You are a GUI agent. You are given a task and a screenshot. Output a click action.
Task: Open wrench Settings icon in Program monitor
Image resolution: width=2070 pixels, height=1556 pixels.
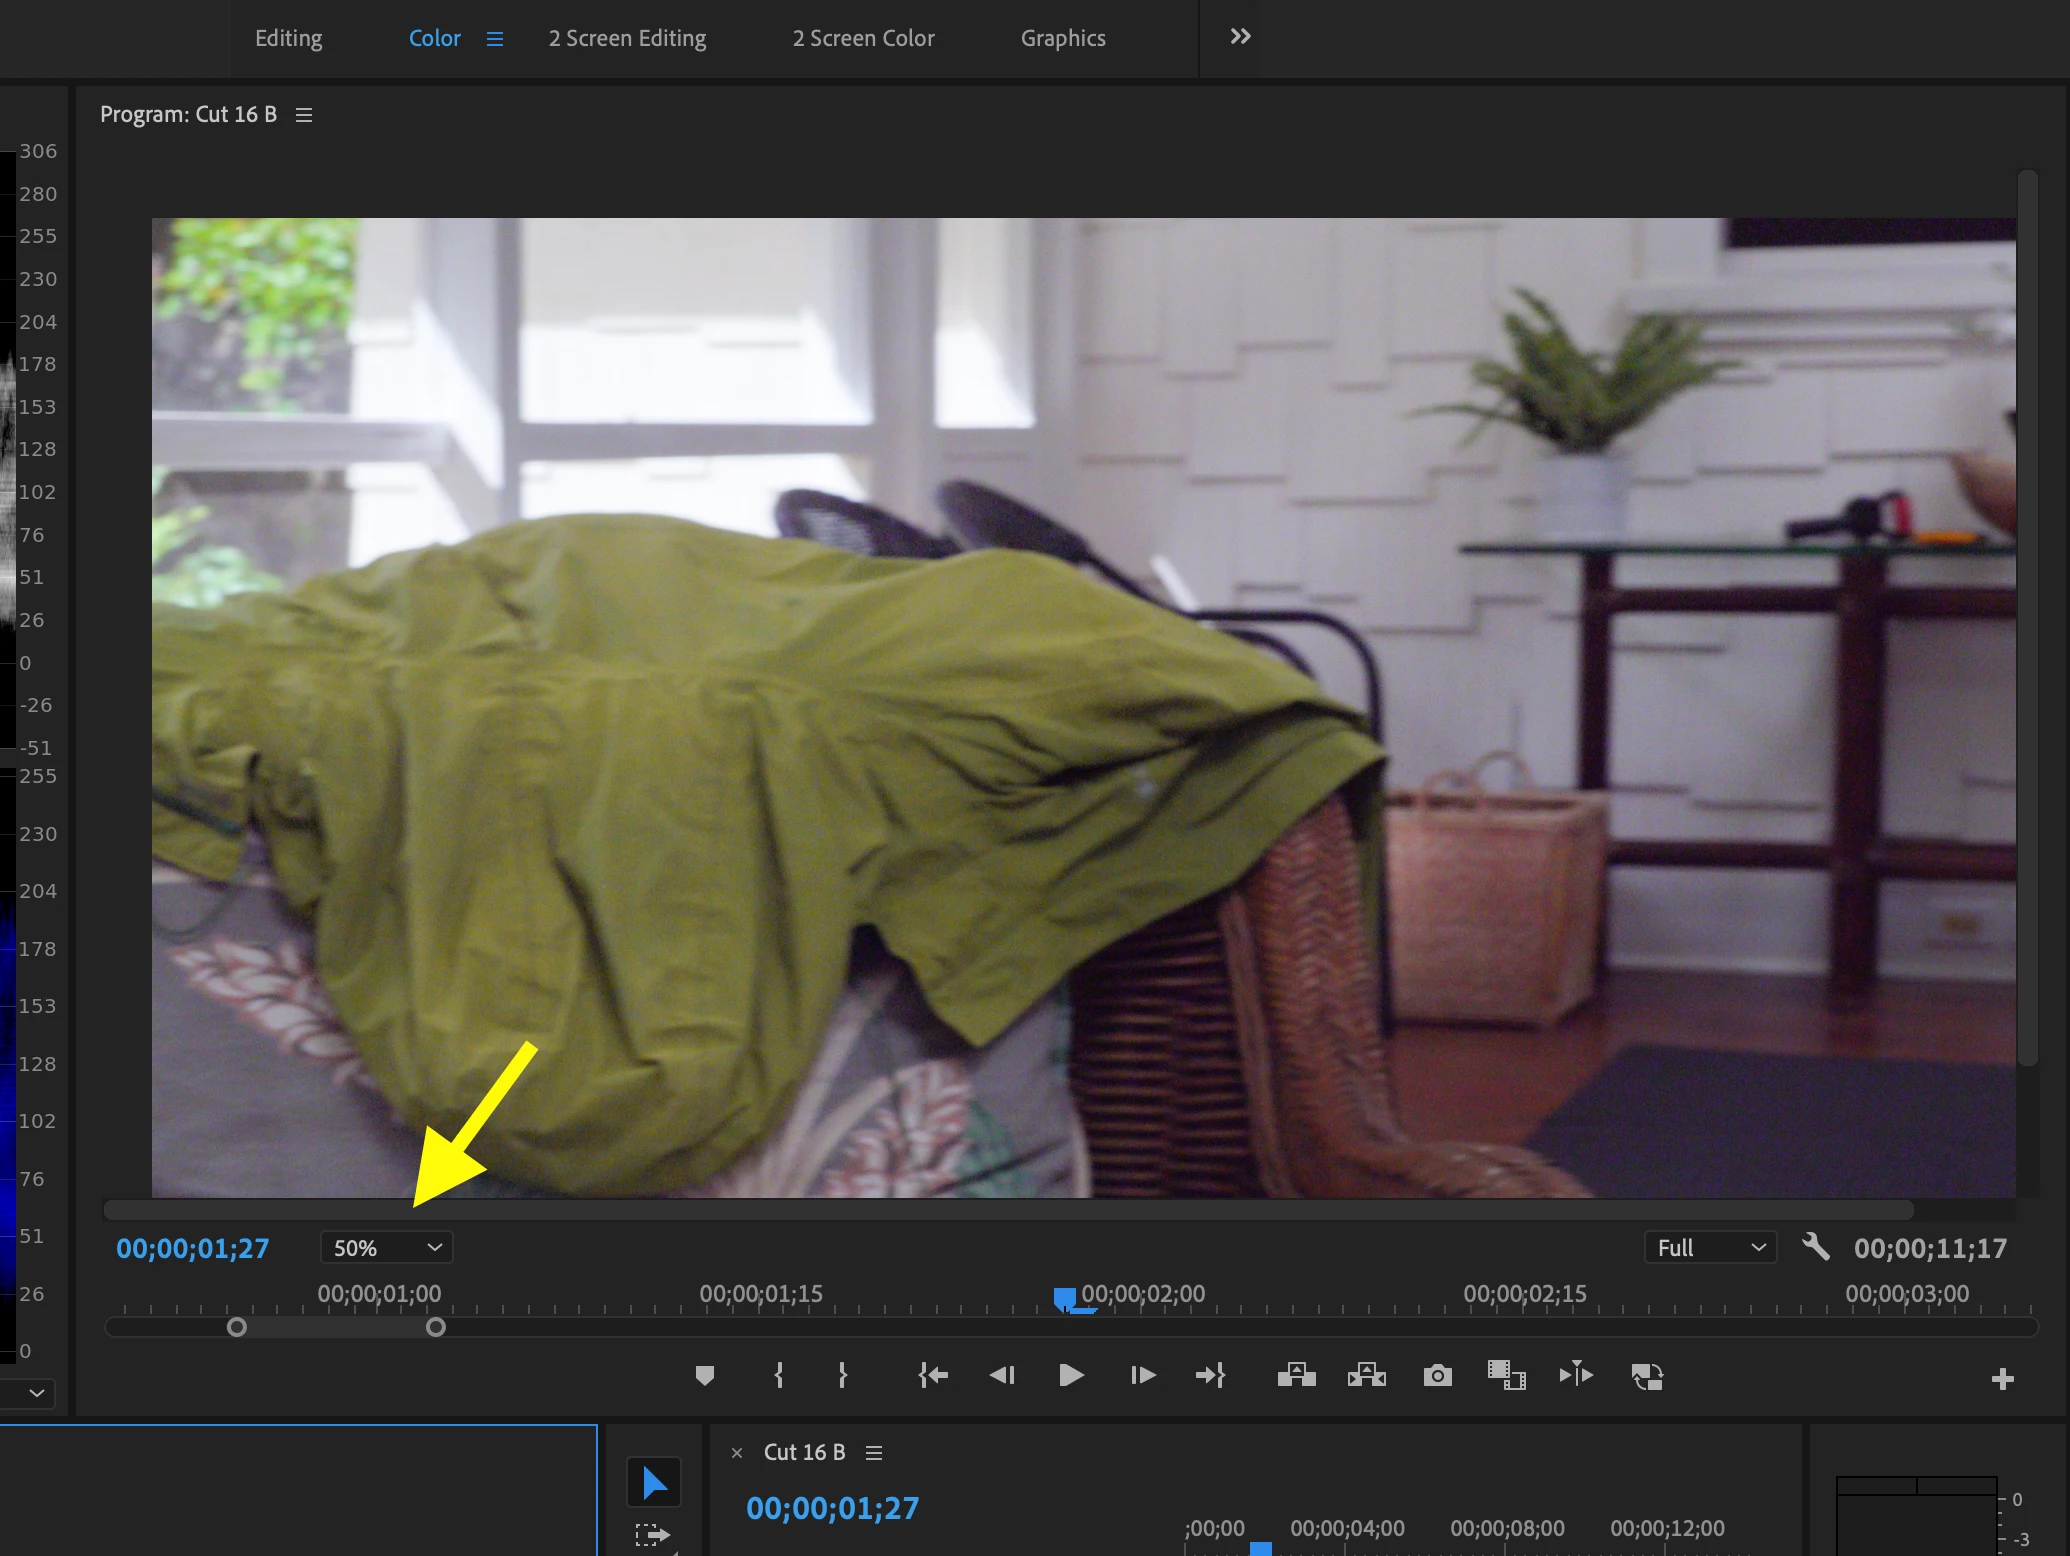(1815, 1247)
